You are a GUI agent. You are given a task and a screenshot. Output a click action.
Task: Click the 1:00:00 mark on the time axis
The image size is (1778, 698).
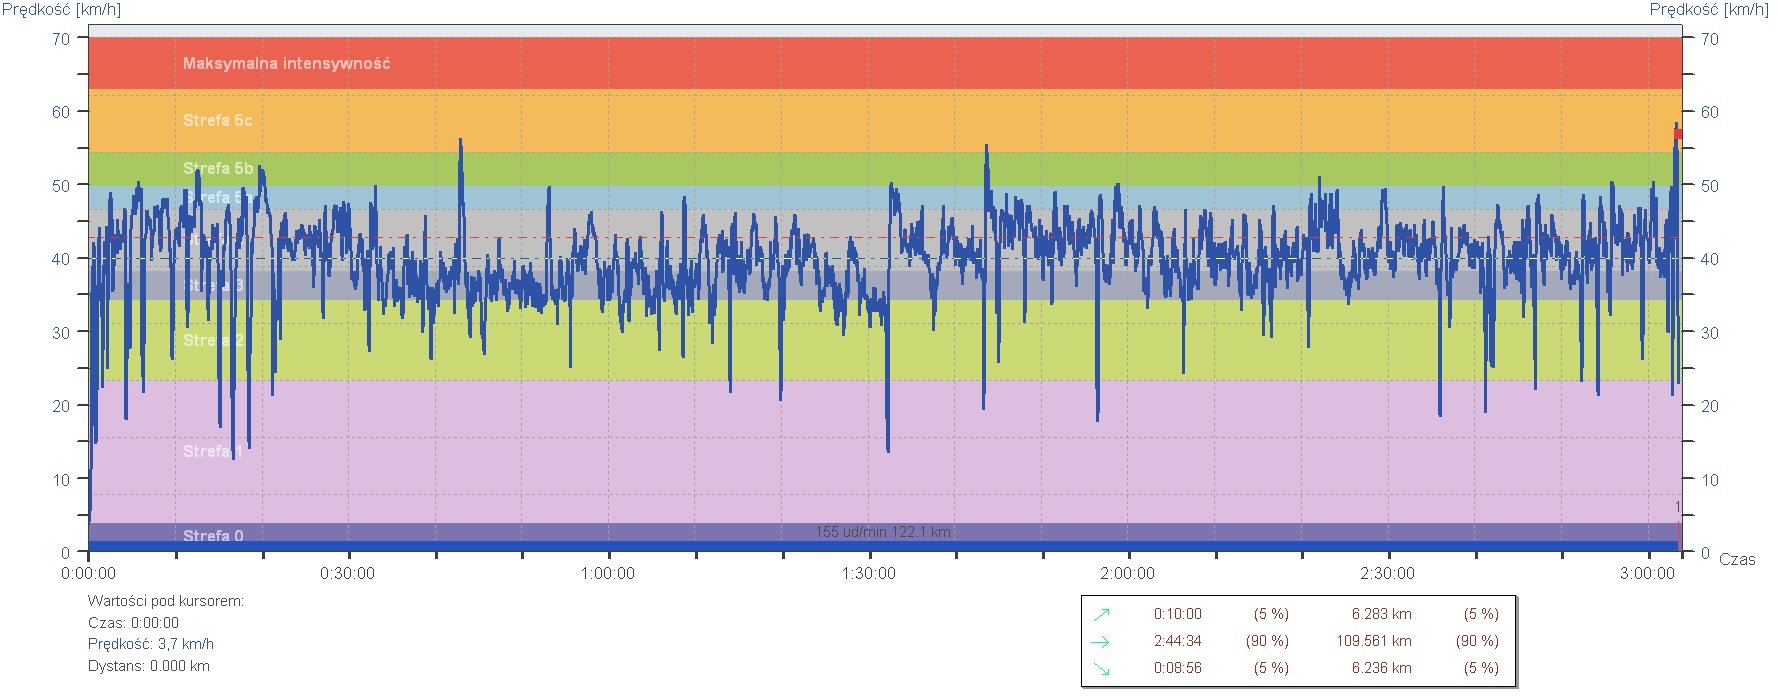608,573
